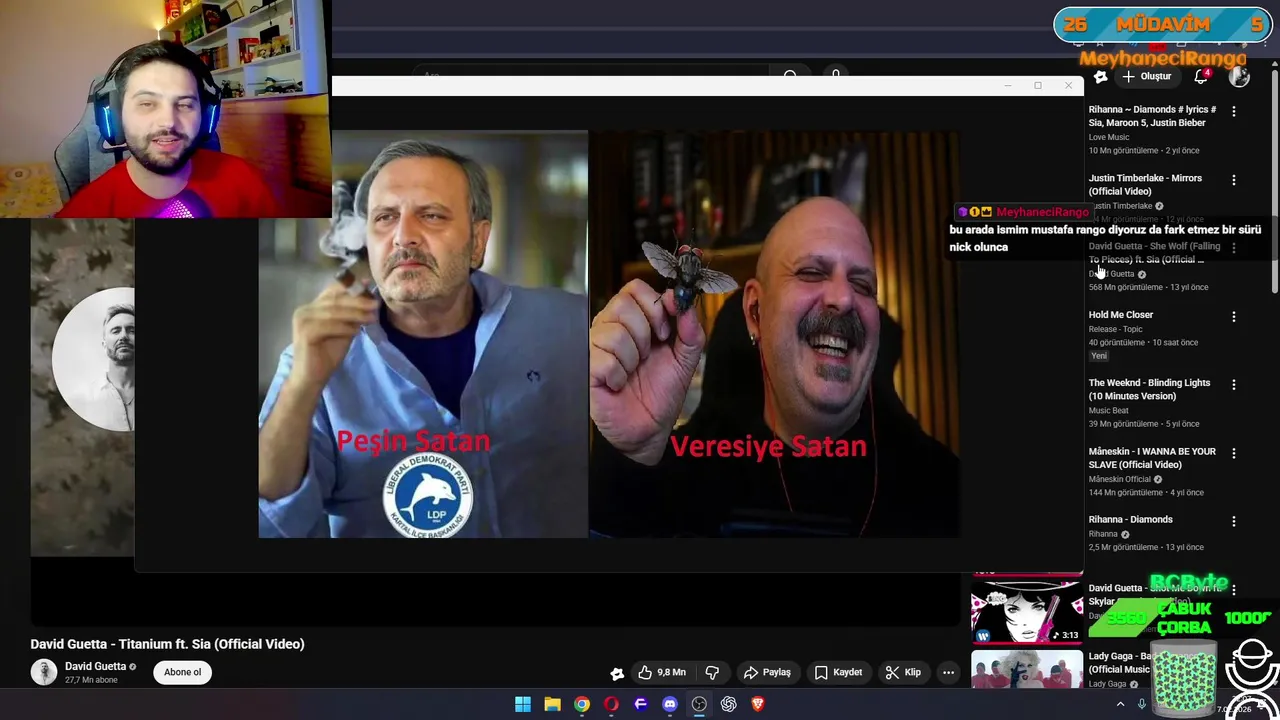Click the Lady Gaga video thumbnail

(1026, 669)
